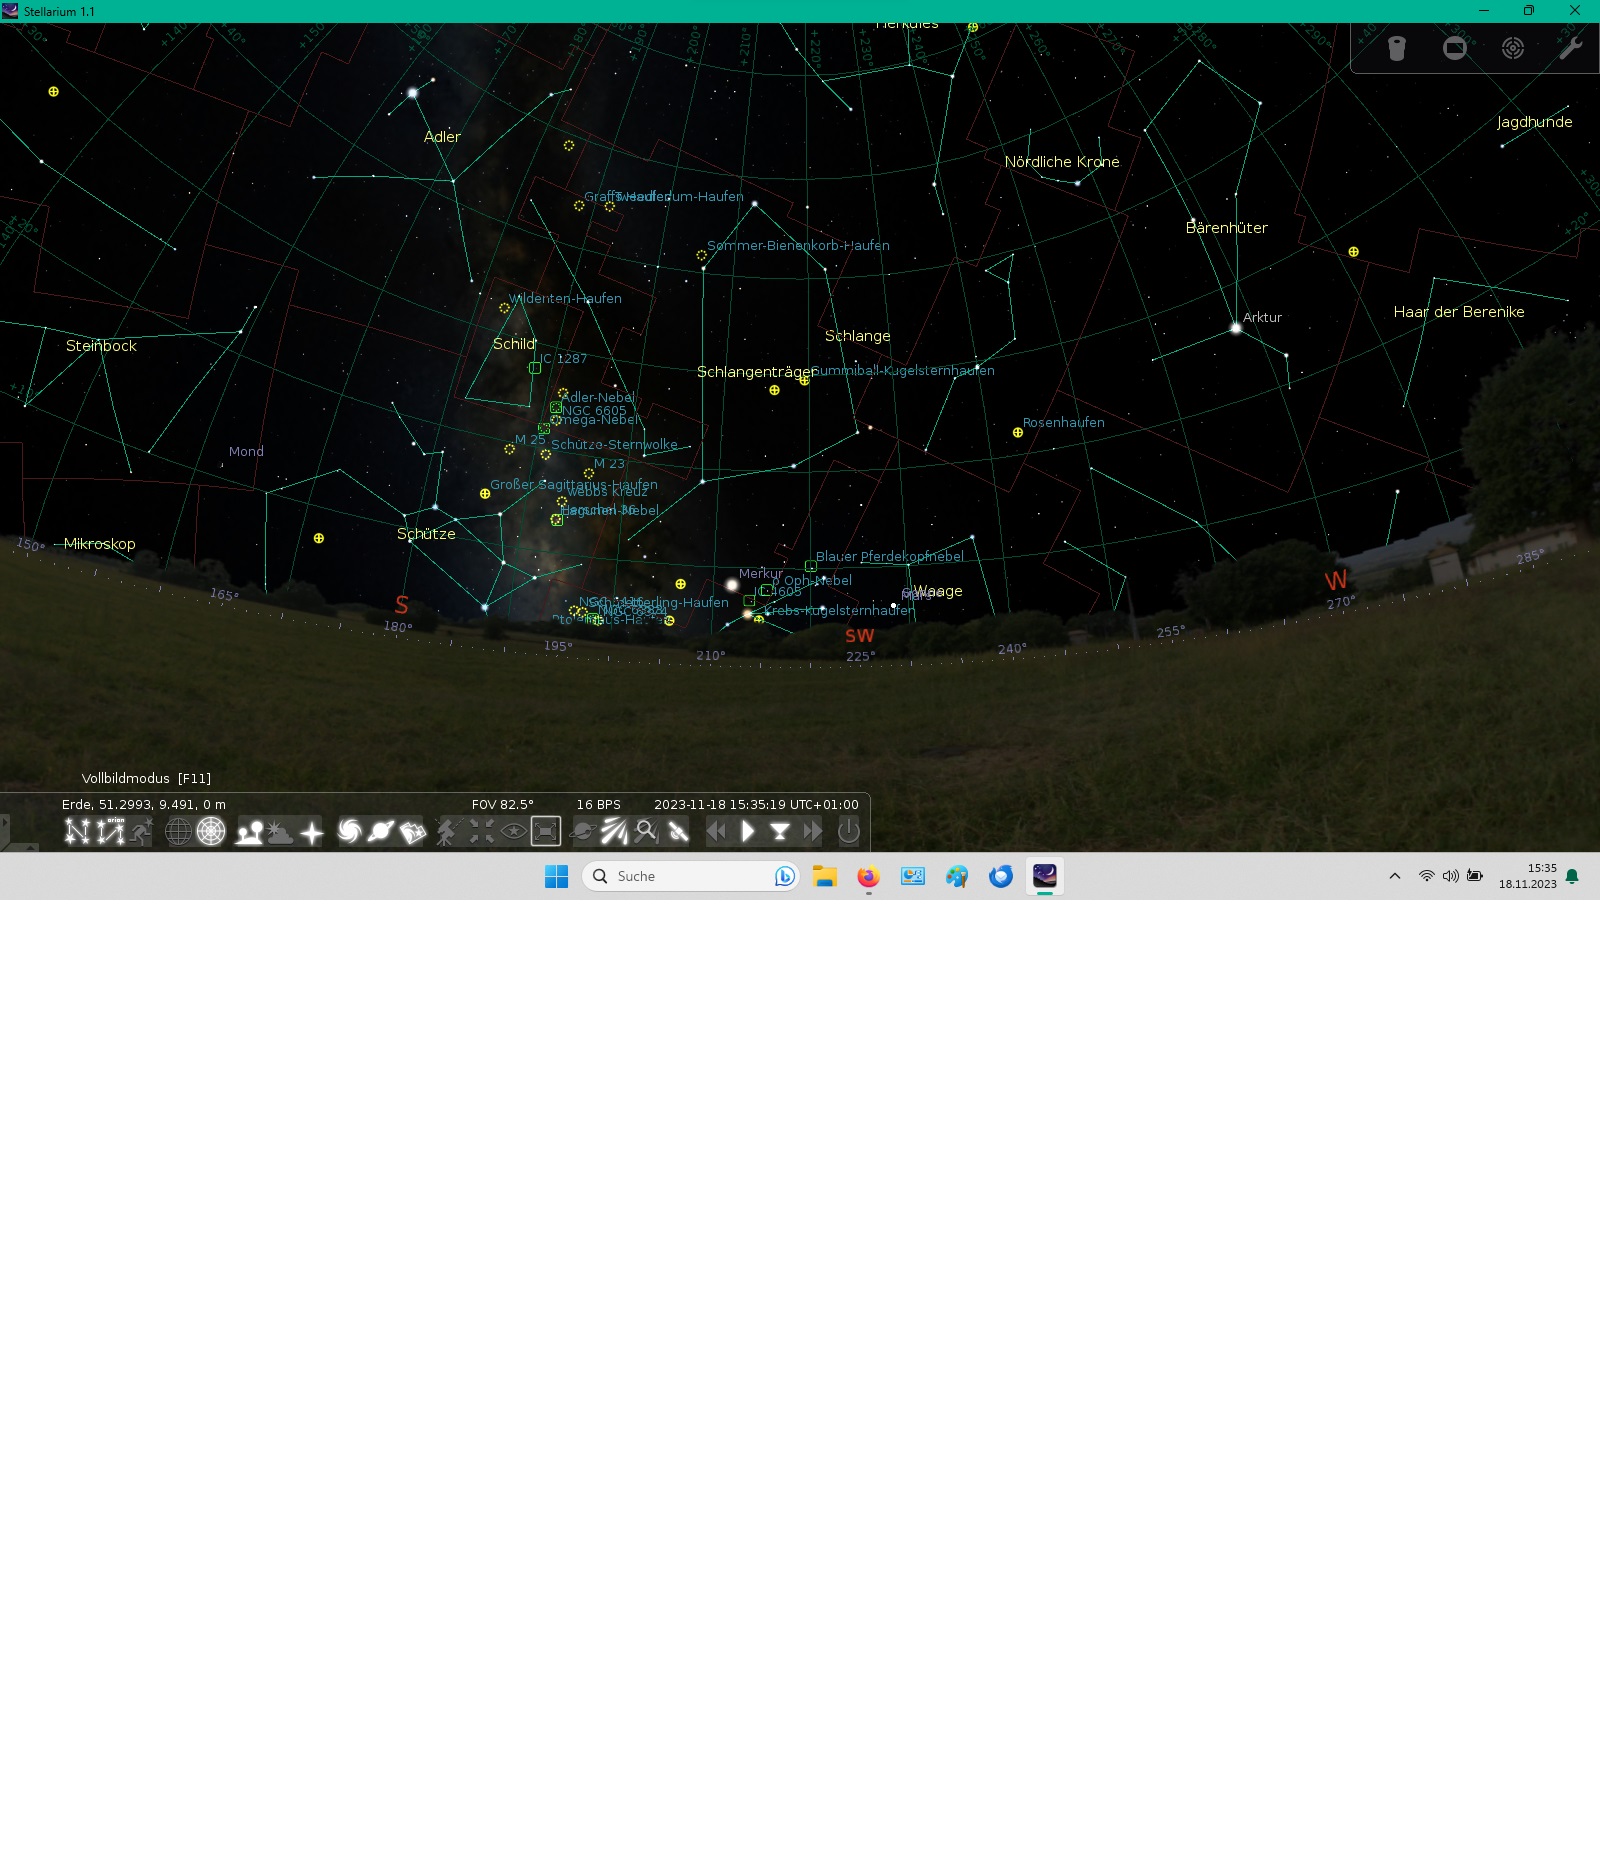Viewport: 1600px width, 1855px height.
Task: Center on selected object icon
Action: pos(481,831)
